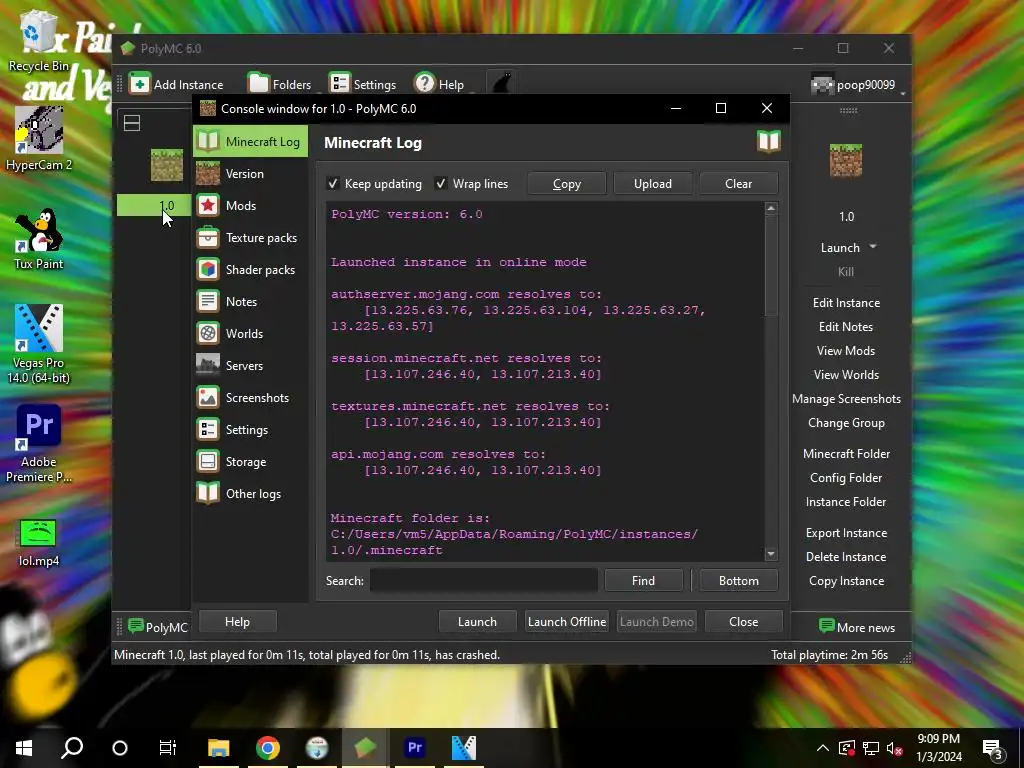The image size is (1024, 768).
Task: Open the Servers page in sidebar
Action: [x=250, y=365]
